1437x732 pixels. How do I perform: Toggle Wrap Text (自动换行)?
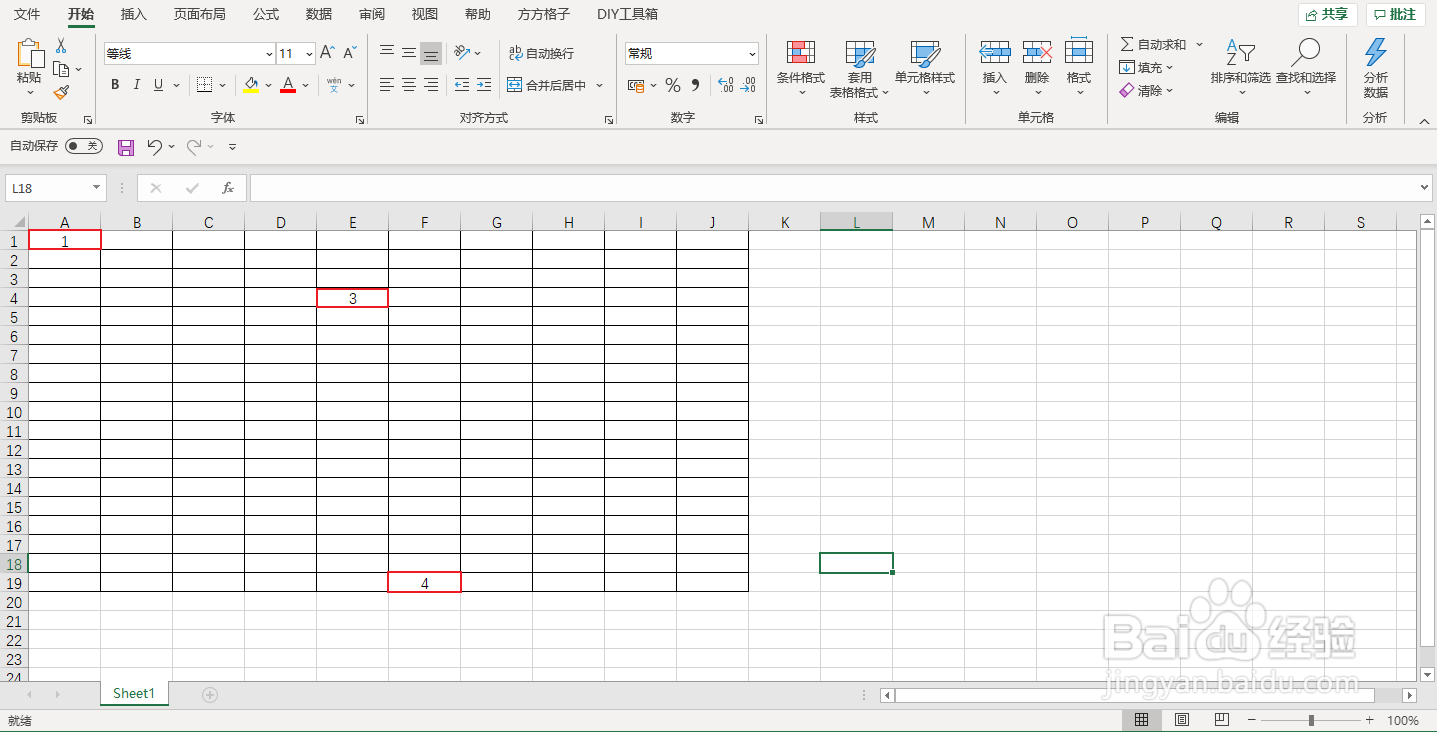pos(541,53)
